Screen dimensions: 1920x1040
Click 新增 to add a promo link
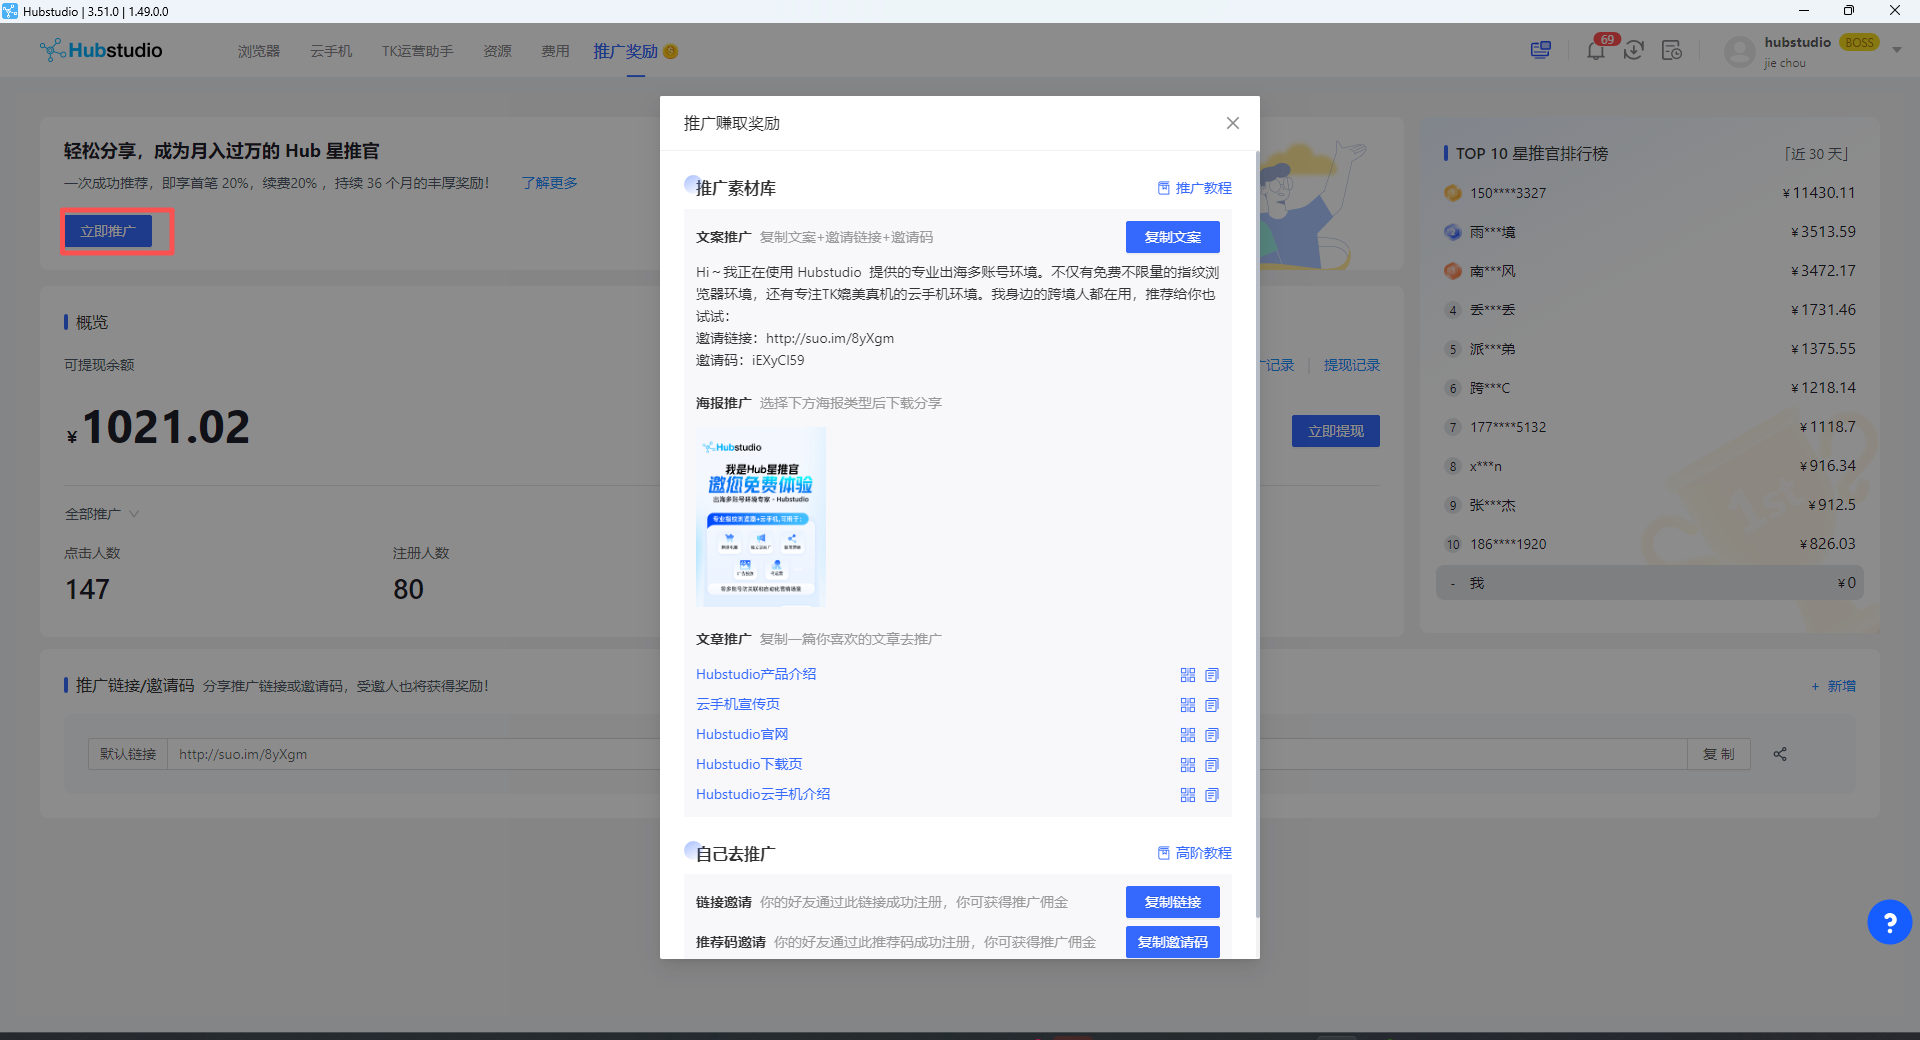(1833, 686)
